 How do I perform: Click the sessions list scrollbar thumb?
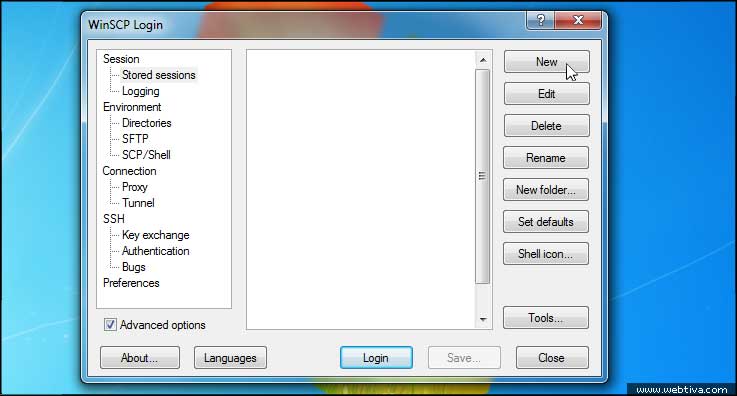[x=482, y=177]
